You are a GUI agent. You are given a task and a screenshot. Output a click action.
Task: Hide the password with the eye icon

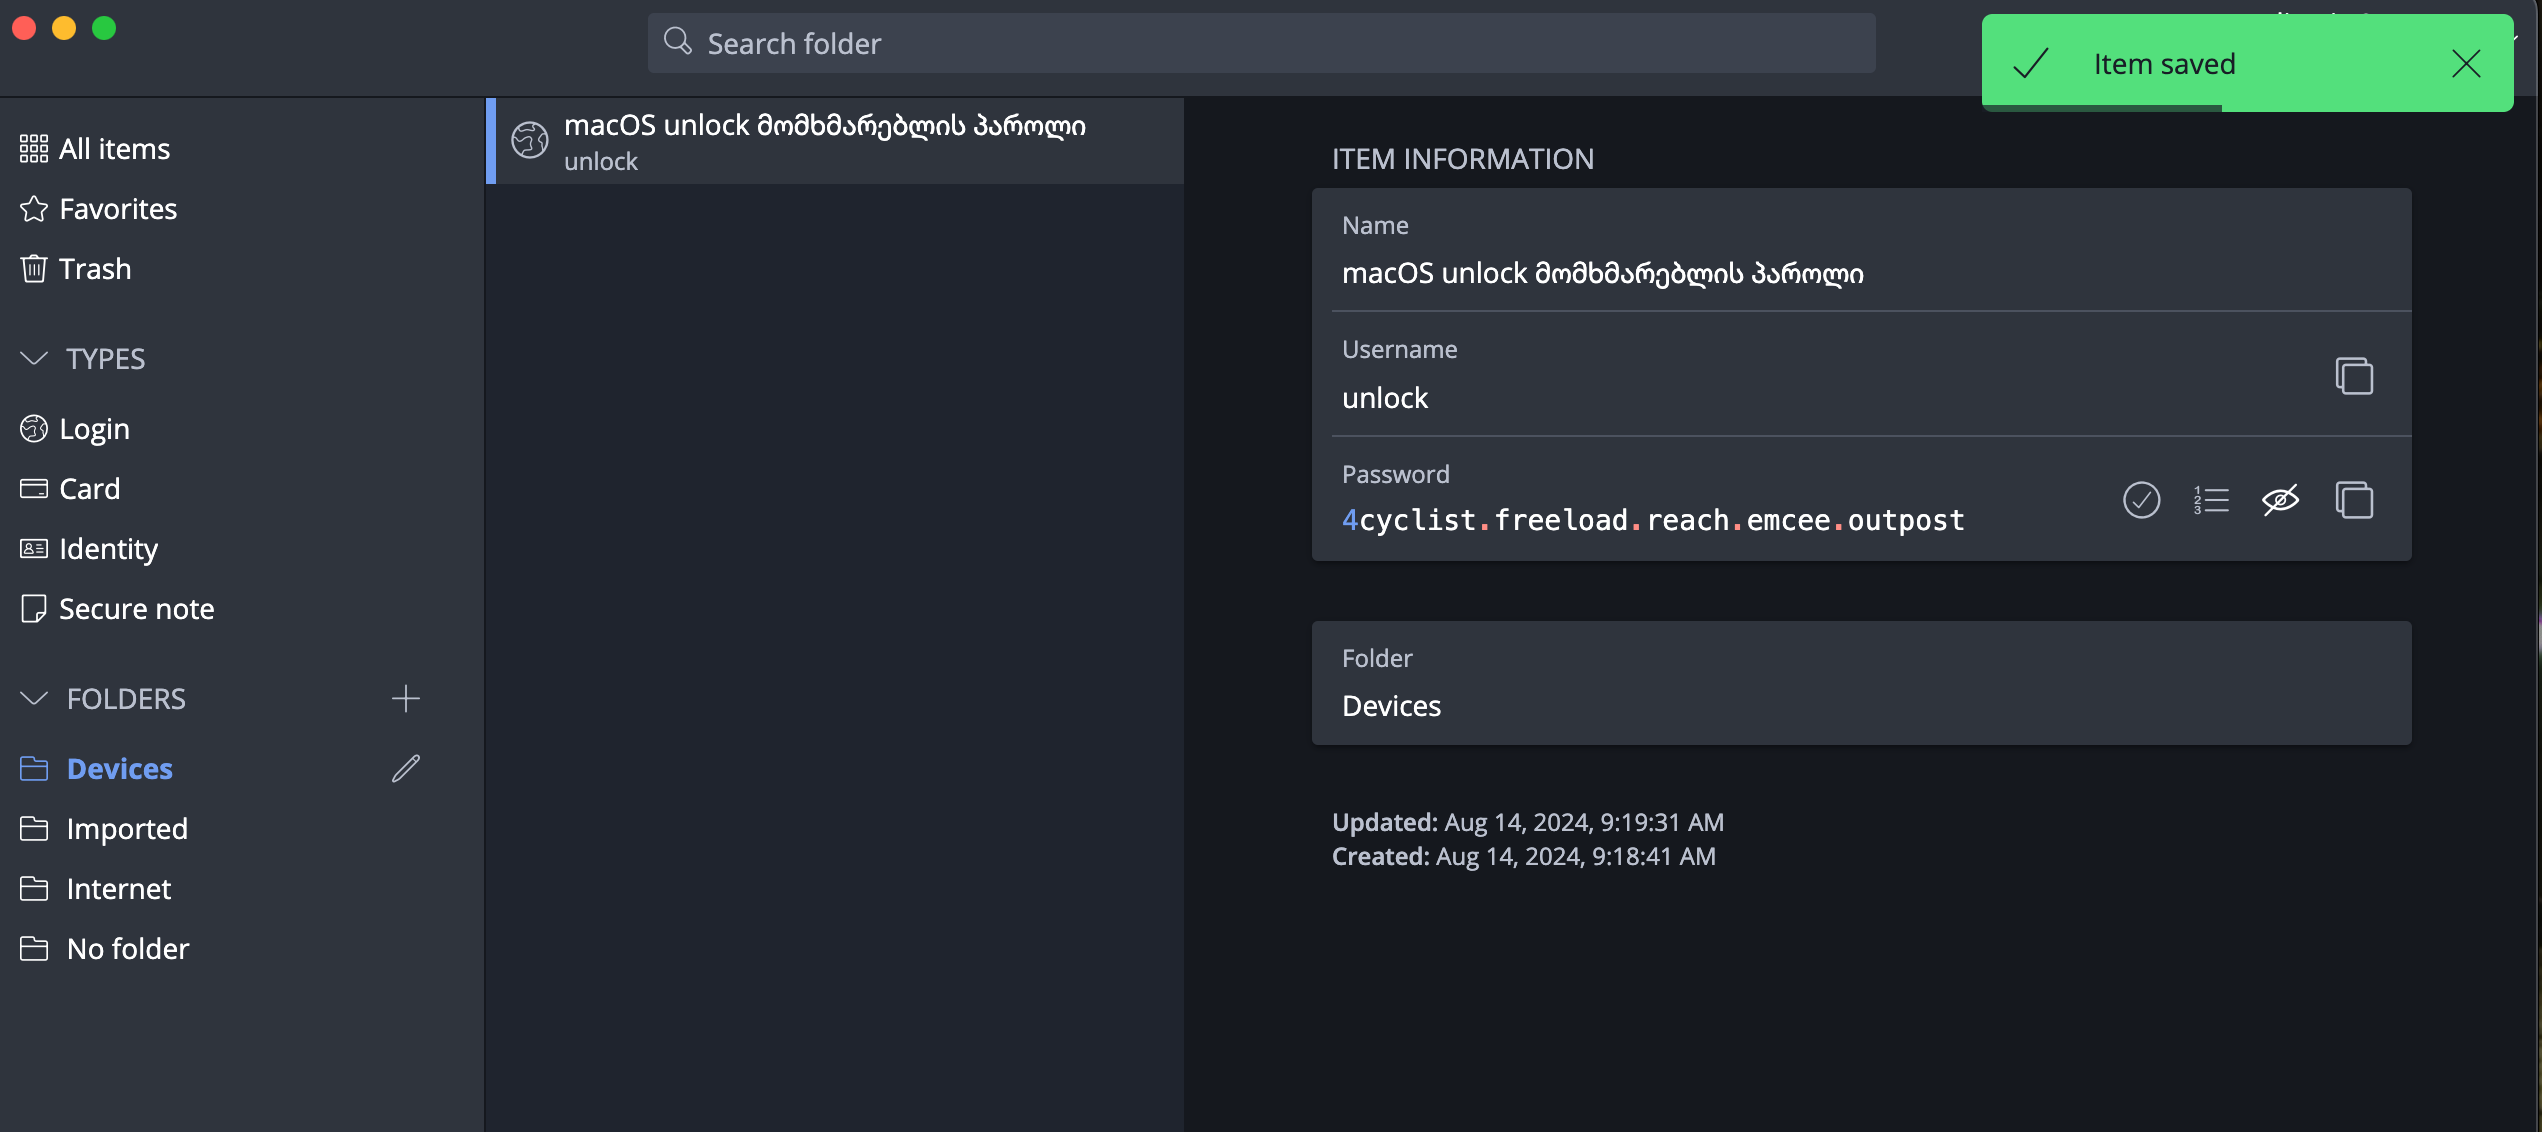[x=2280, y=499]
